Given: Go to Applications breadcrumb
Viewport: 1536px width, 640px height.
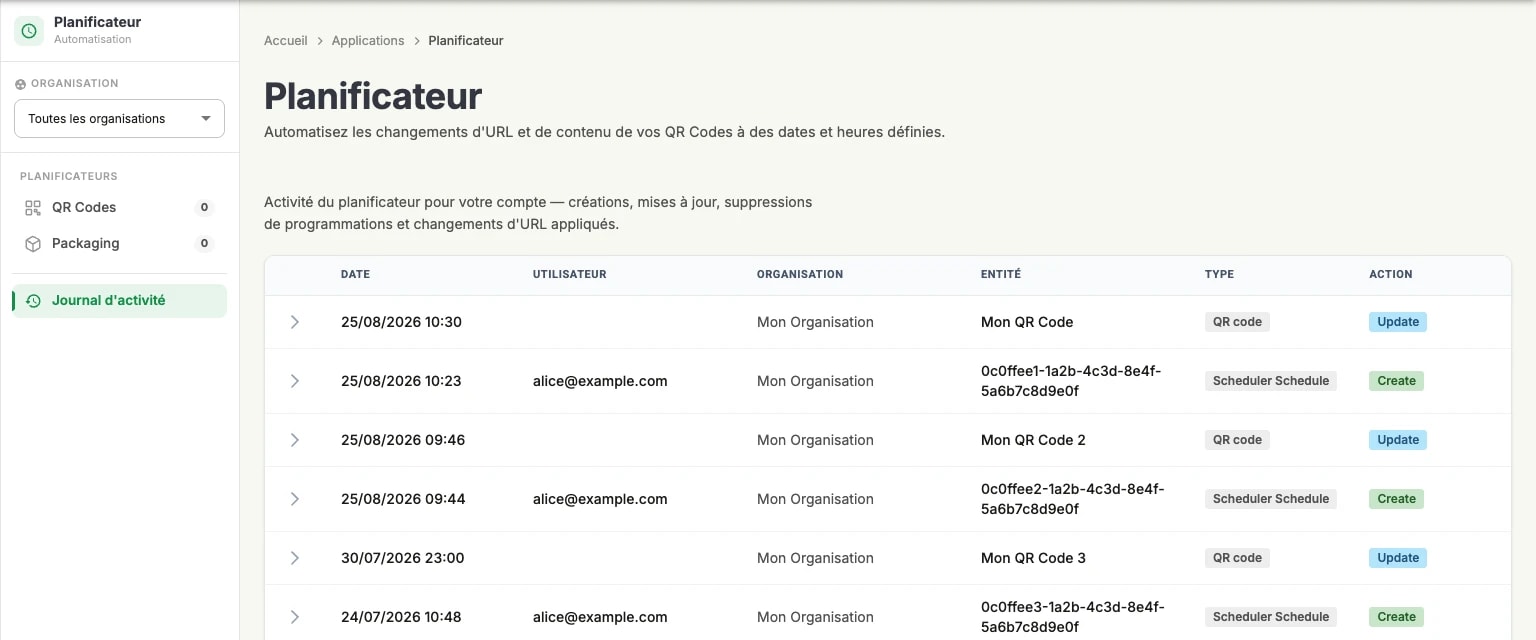Looking at the screenshot, I should pos(368,41).
